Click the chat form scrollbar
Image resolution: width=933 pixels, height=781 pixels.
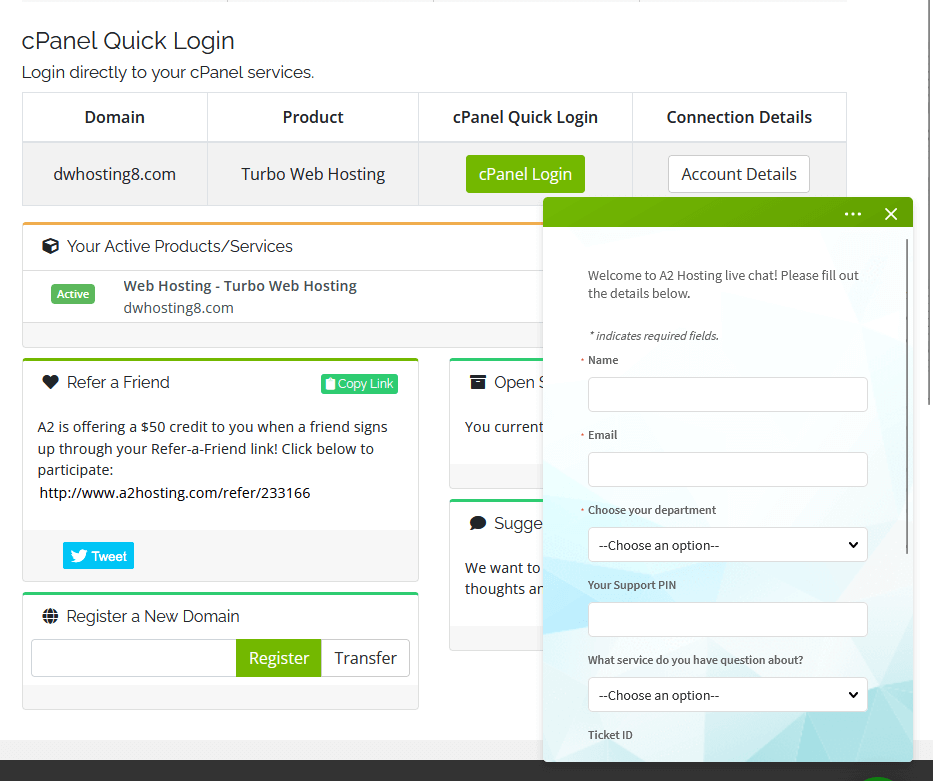point(907,396)
